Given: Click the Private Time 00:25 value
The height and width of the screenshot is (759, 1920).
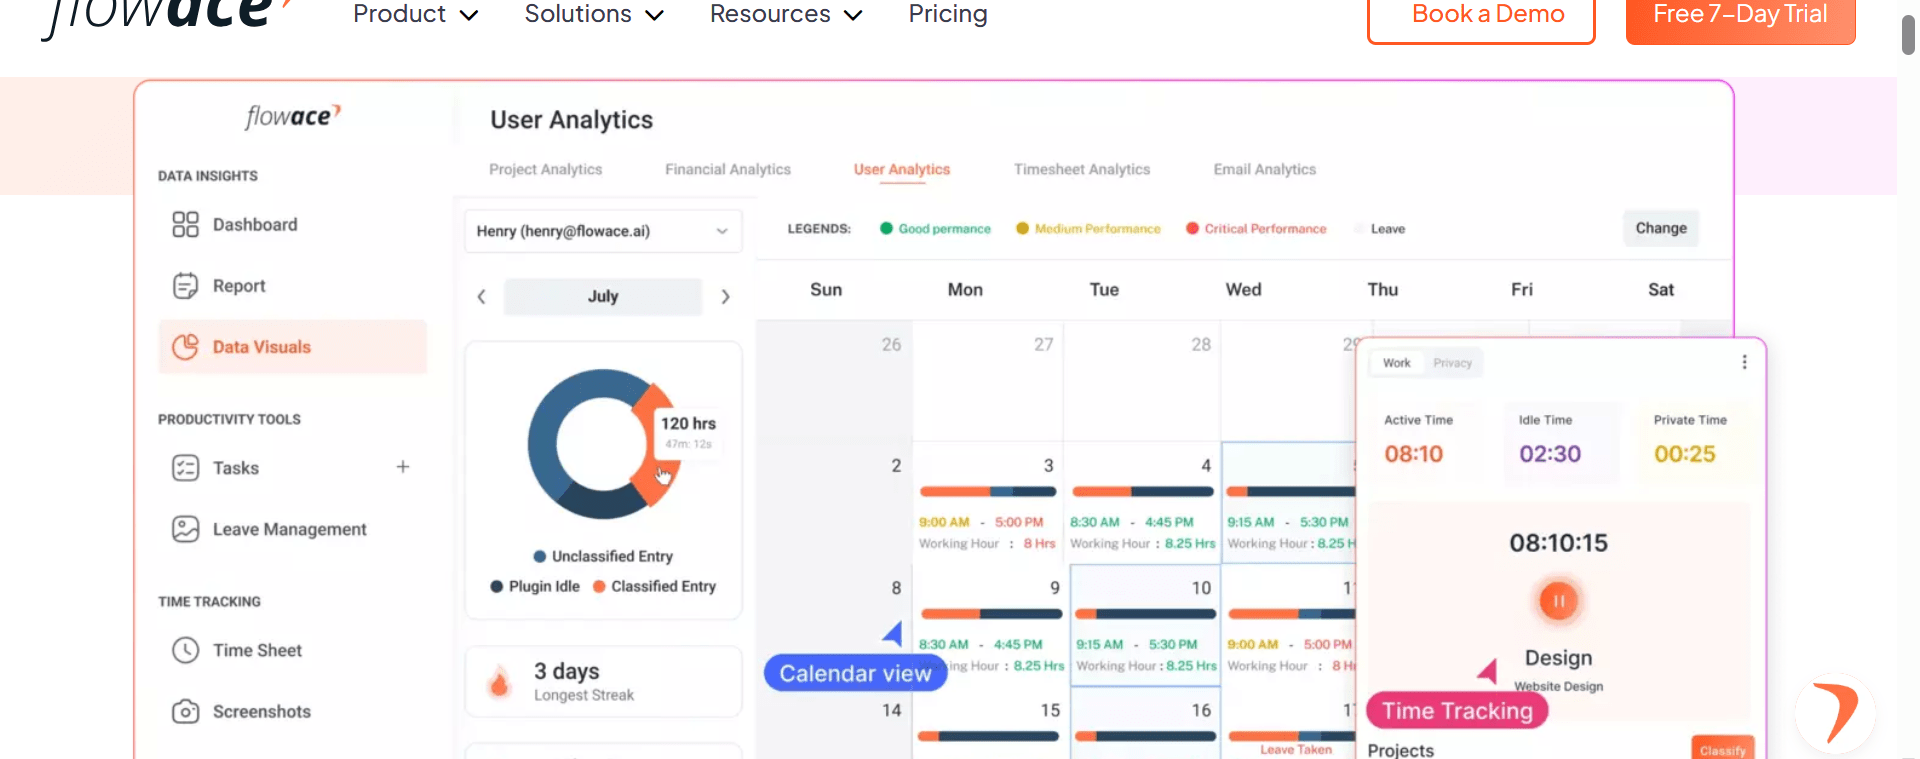Looking at the screenshot, I should tap(1684, 454).
